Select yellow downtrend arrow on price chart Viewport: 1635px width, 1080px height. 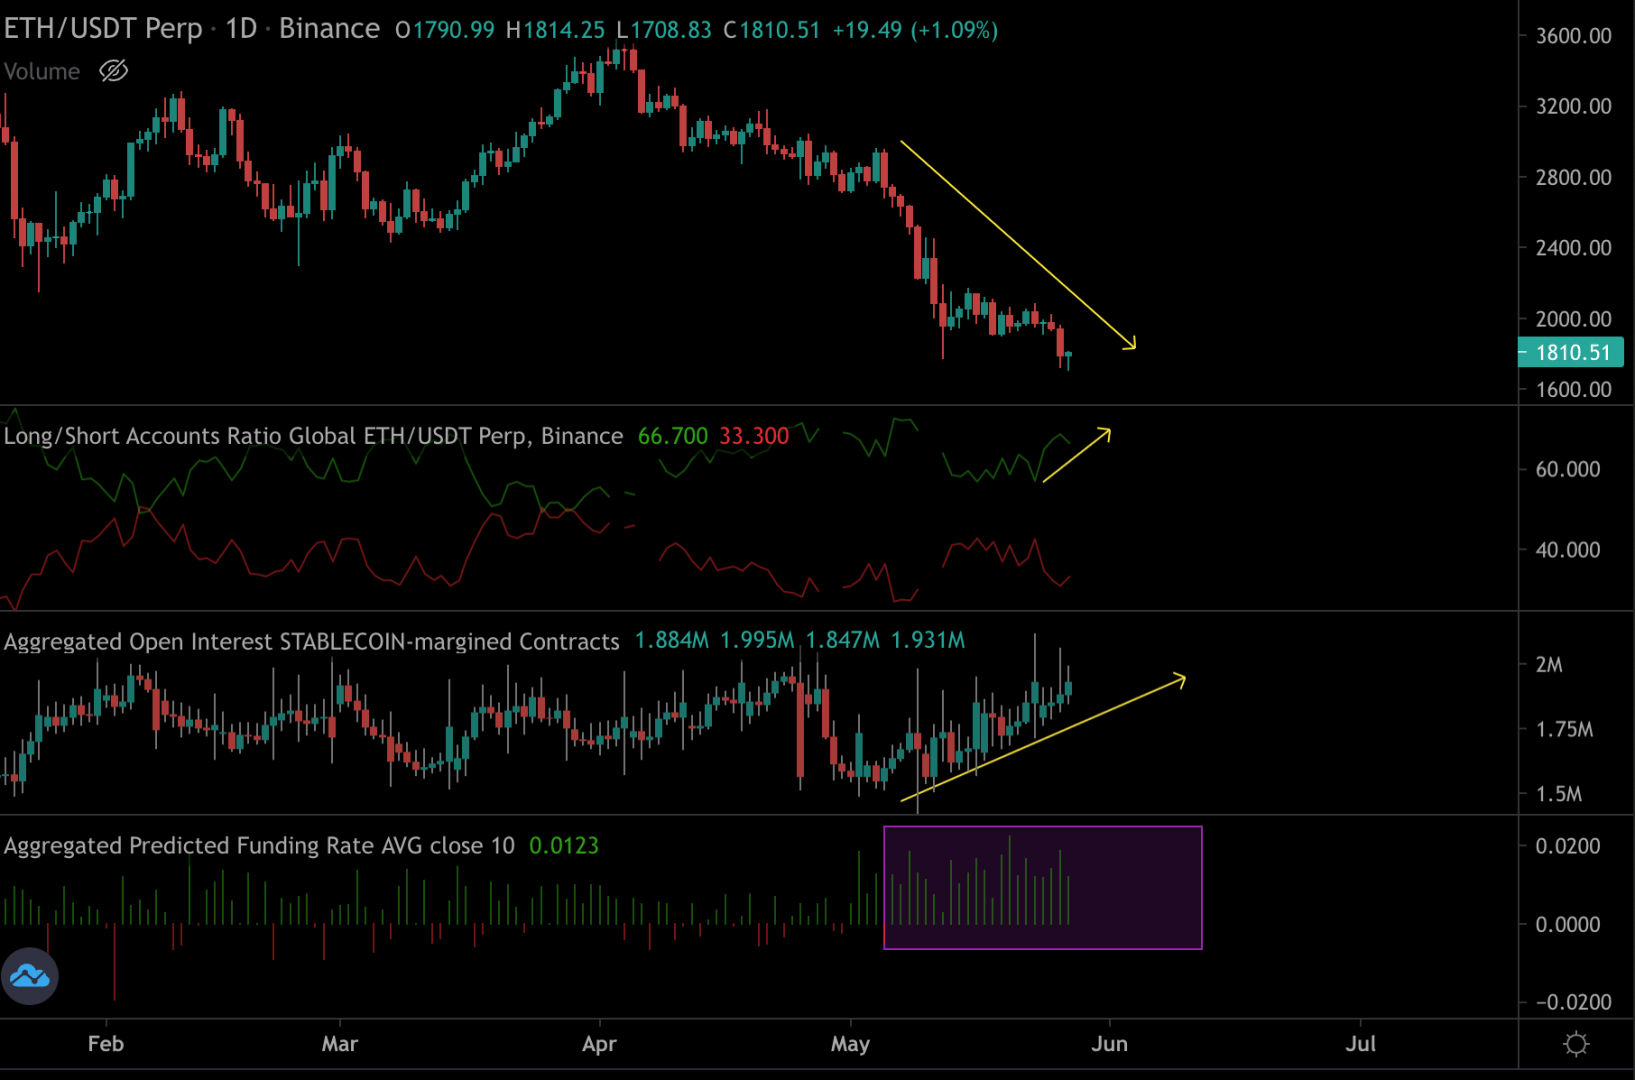tap(1016, 244)
